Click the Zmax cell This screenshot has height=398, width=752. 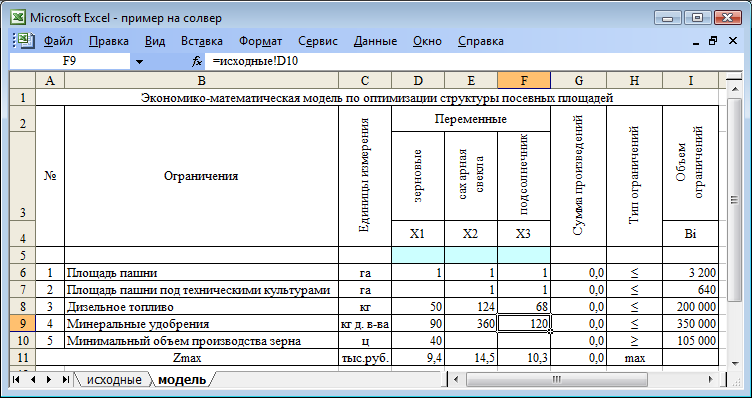pyautogui.click(x=187, y=357)
